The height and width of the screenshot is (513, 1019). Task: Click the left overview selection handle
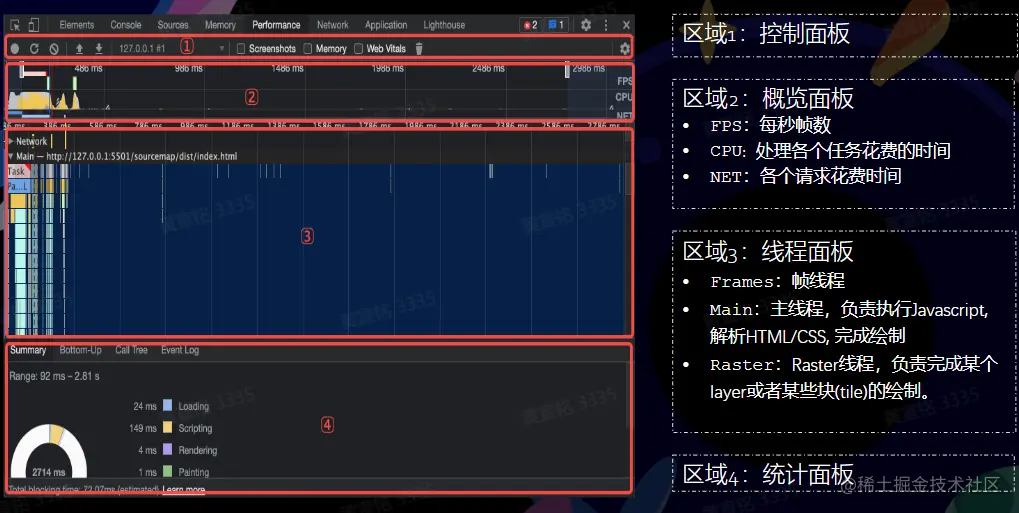point(22,70)
